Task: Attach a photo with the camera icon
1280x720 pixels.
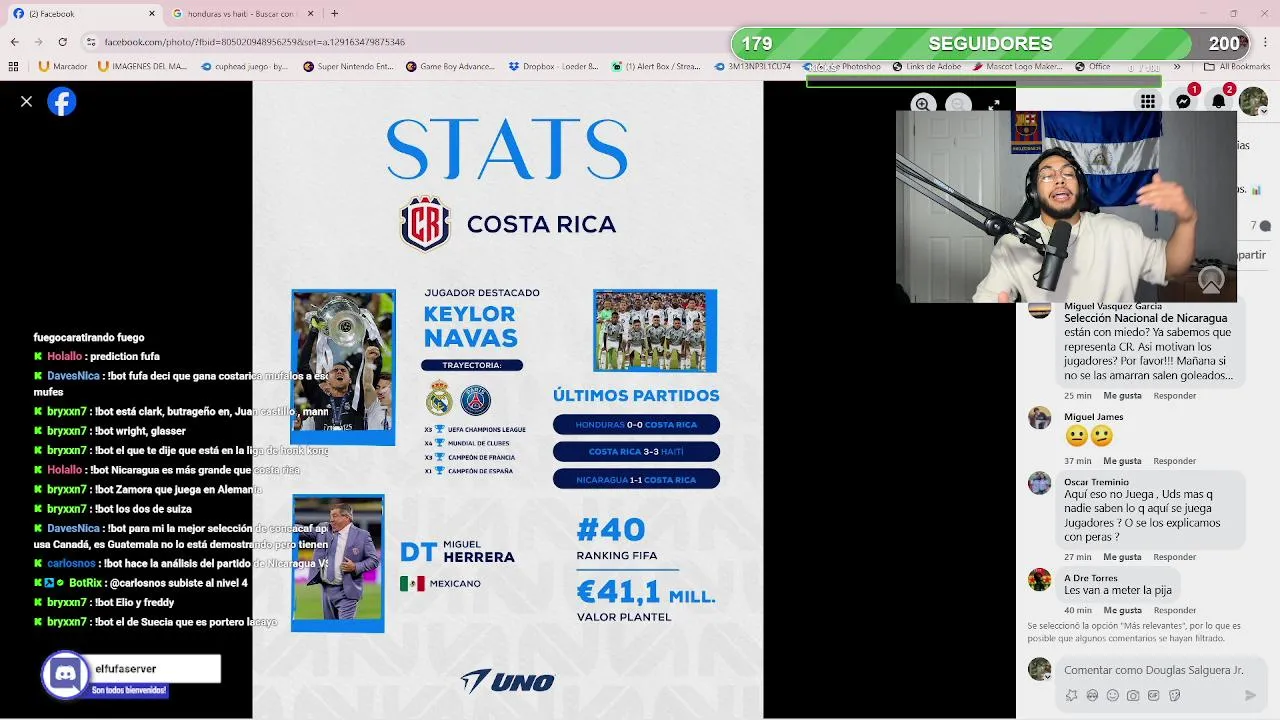Action: click(x=1133, y=695)
